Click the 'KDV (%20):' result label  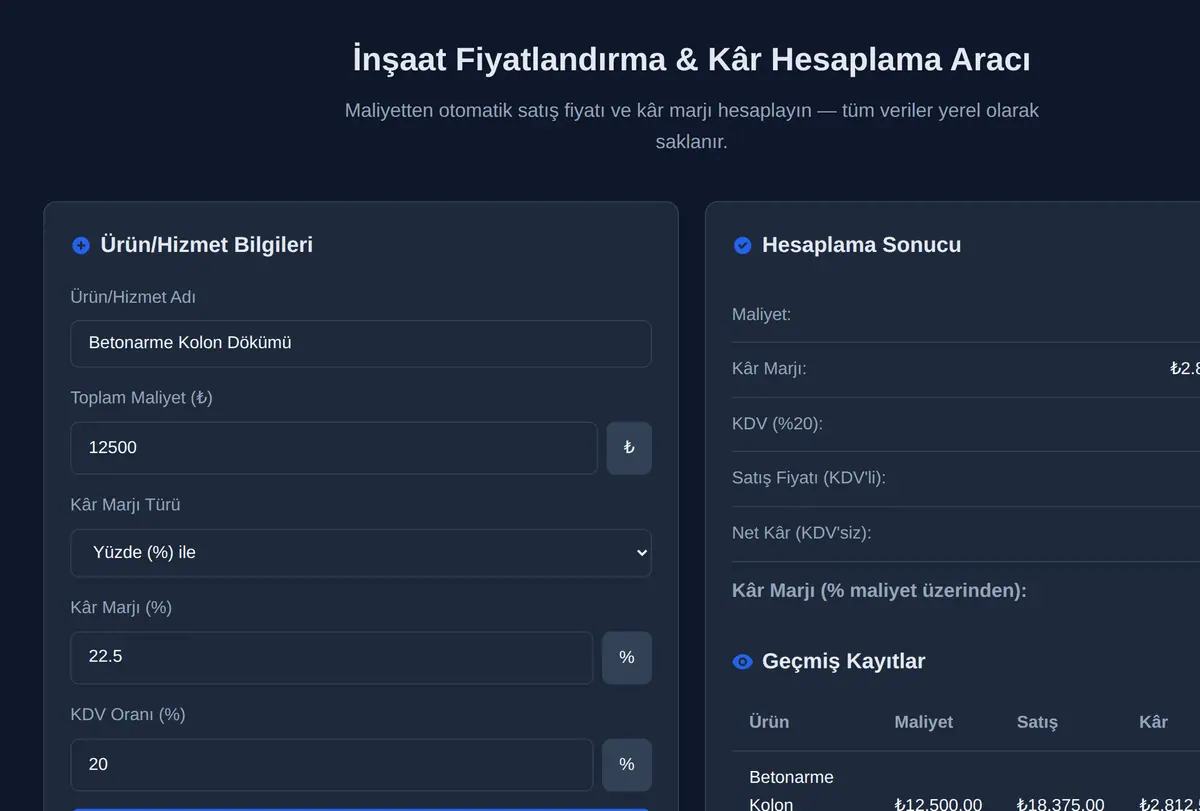pyautogui.click(x=777, y=423)
